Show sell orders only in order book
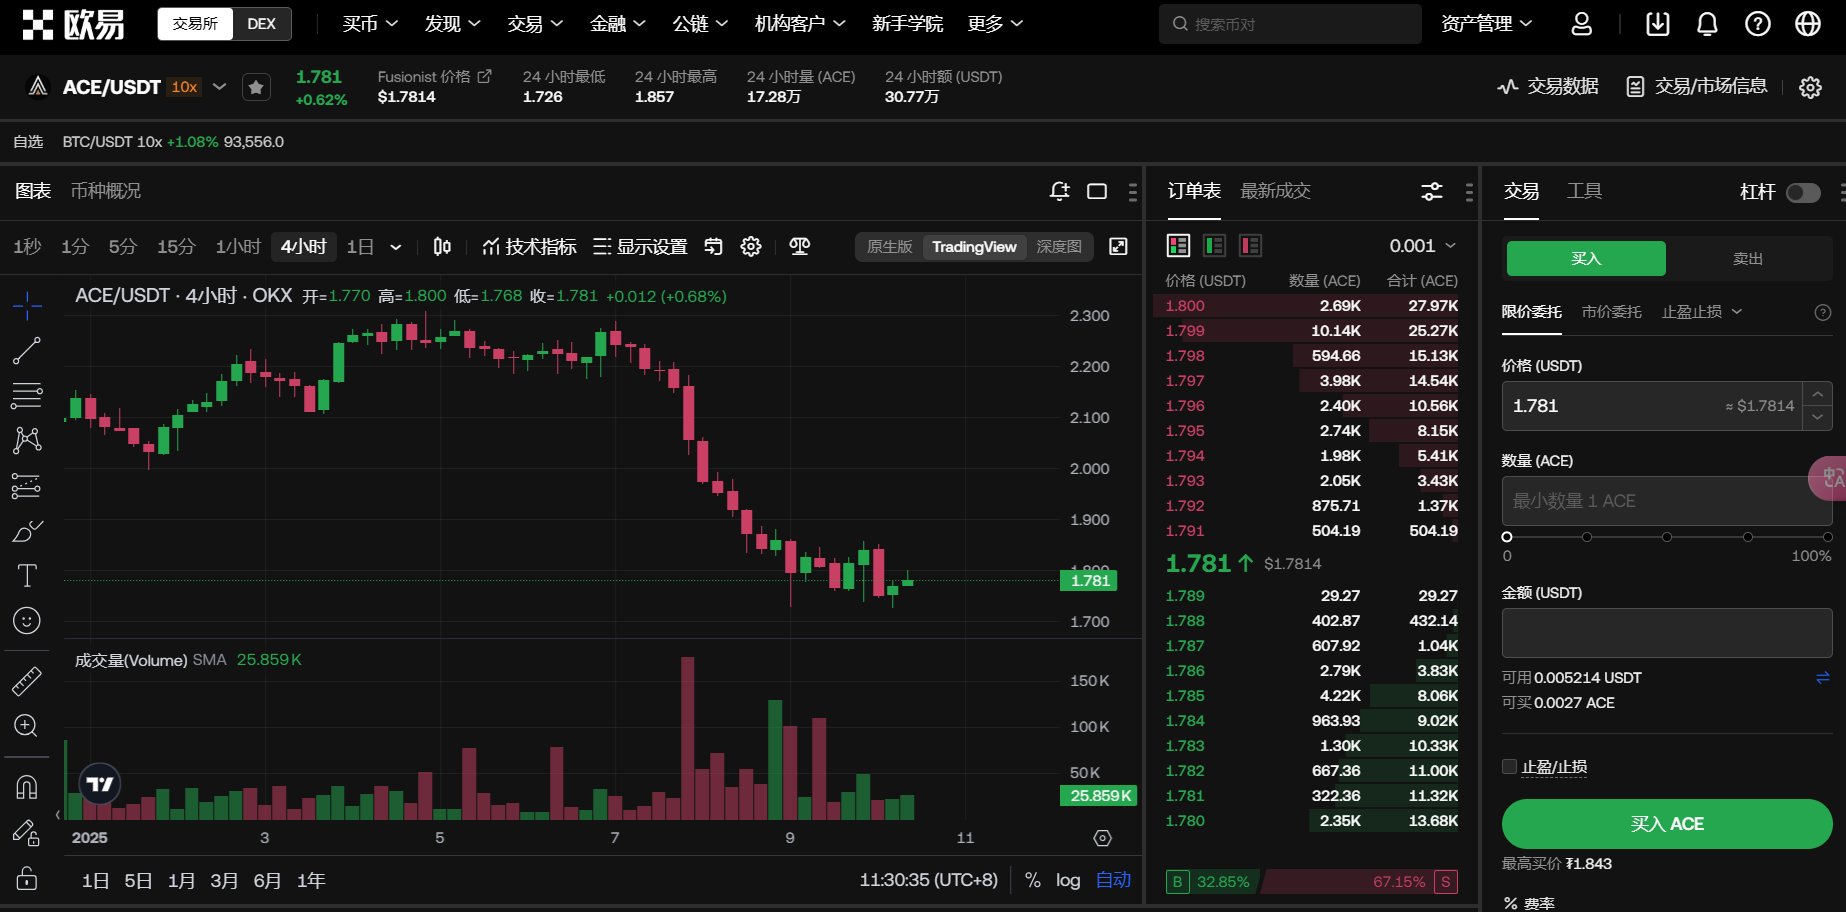The image size is (1846, 912). (1250, 246)
